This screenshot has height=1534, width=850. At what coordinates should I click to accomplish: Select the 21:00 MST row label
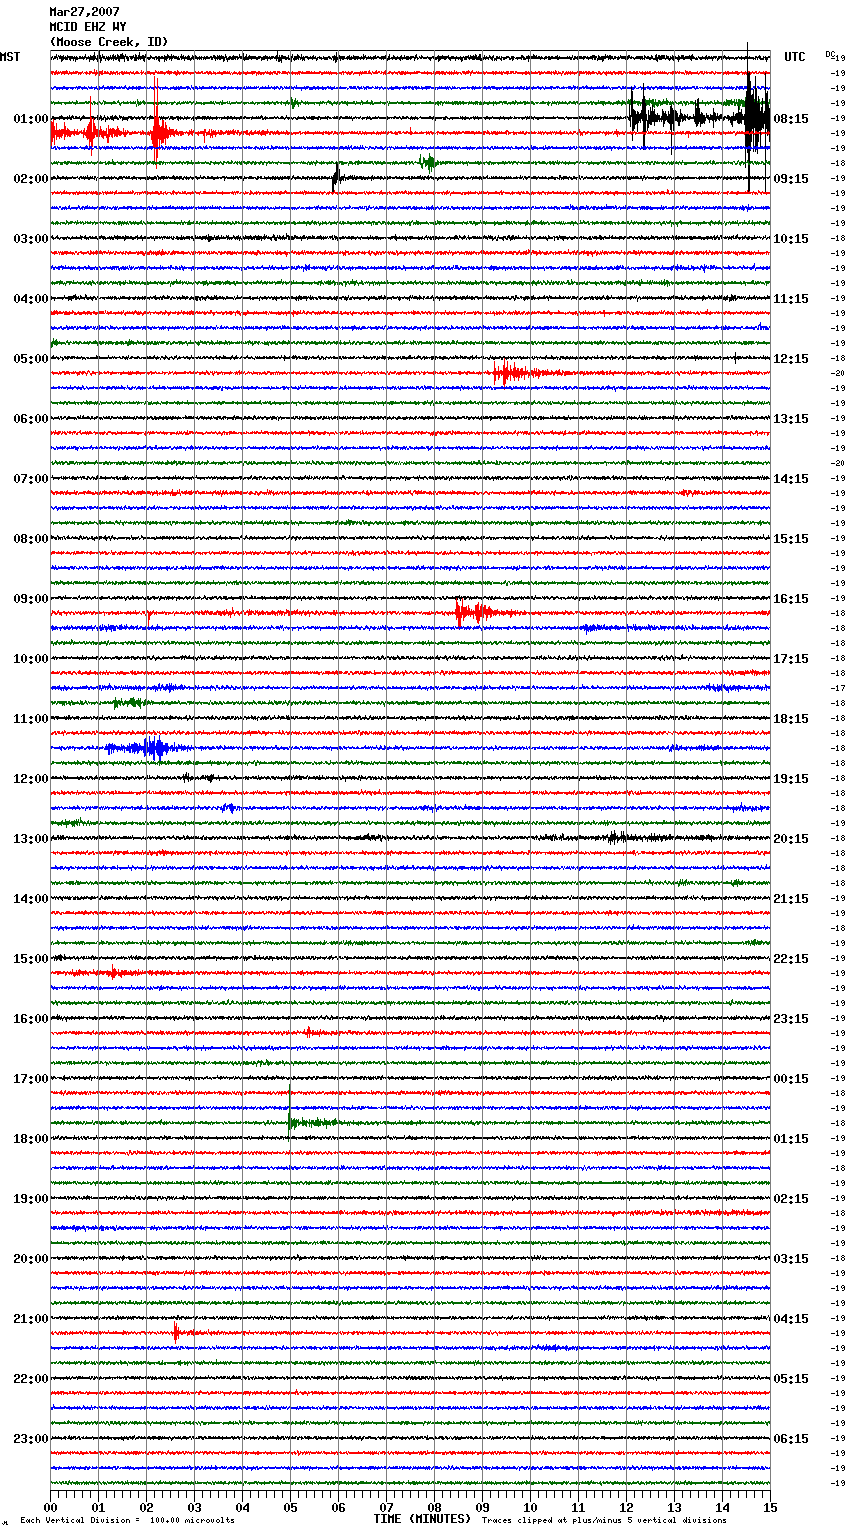(31, 1319)
